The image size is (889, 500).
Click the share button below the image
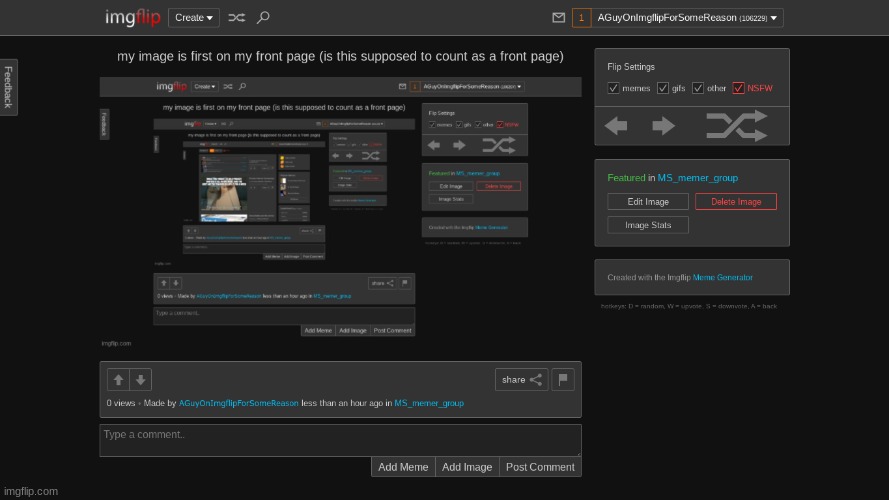point(522,380)
